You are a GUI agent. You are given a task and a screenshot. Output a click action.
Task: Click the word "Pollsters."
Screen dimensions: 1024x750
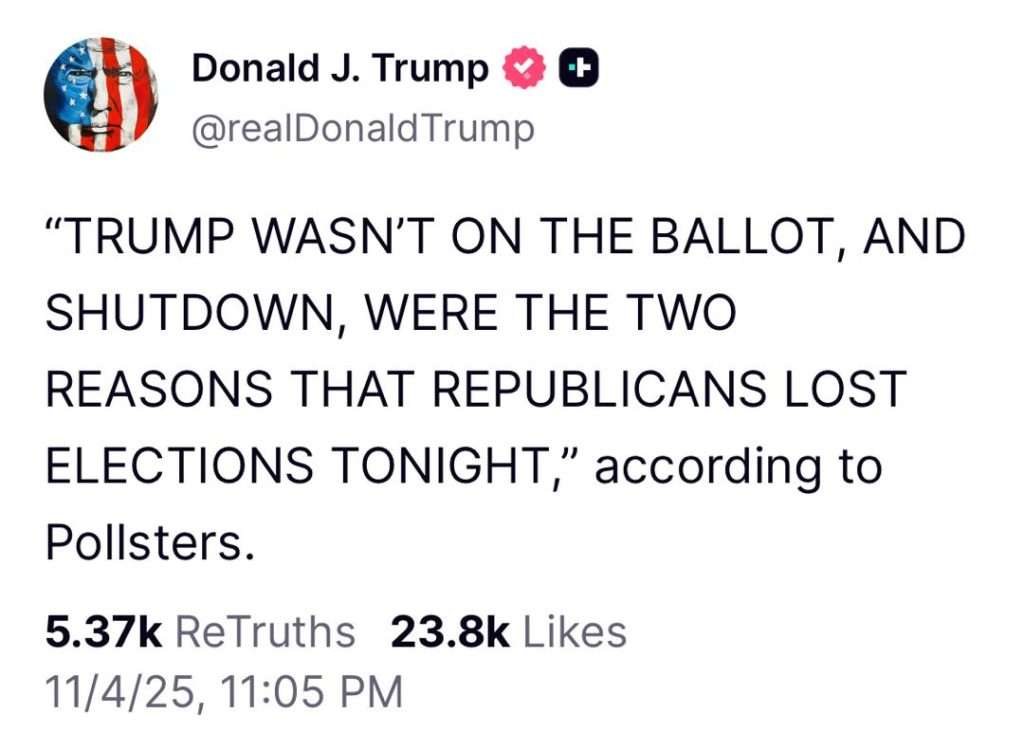[144, 541]
